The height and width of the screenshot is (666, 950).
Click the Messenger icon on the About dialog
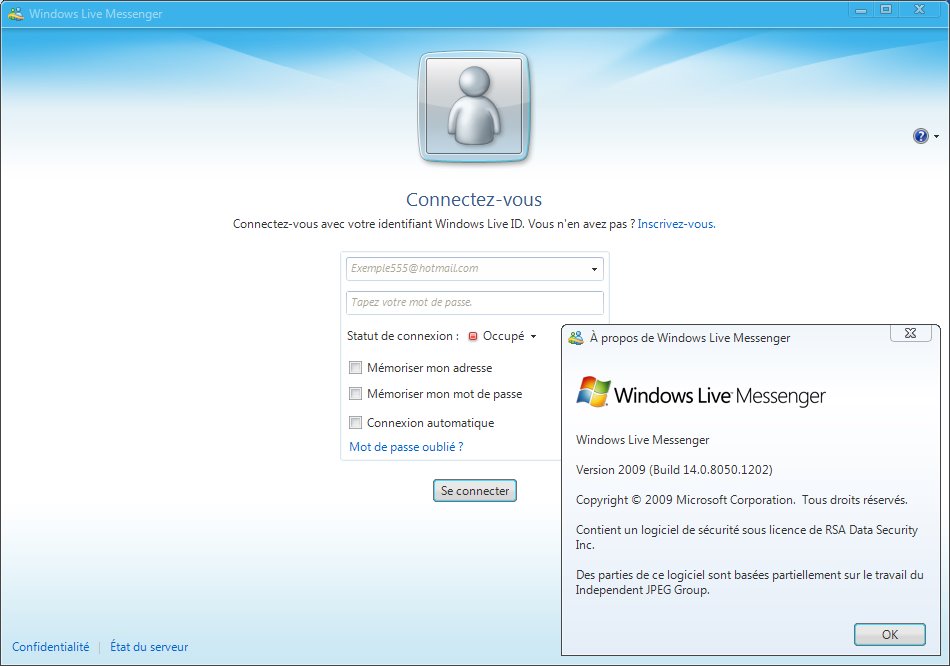pyautogui.click(x=575, y=338)
